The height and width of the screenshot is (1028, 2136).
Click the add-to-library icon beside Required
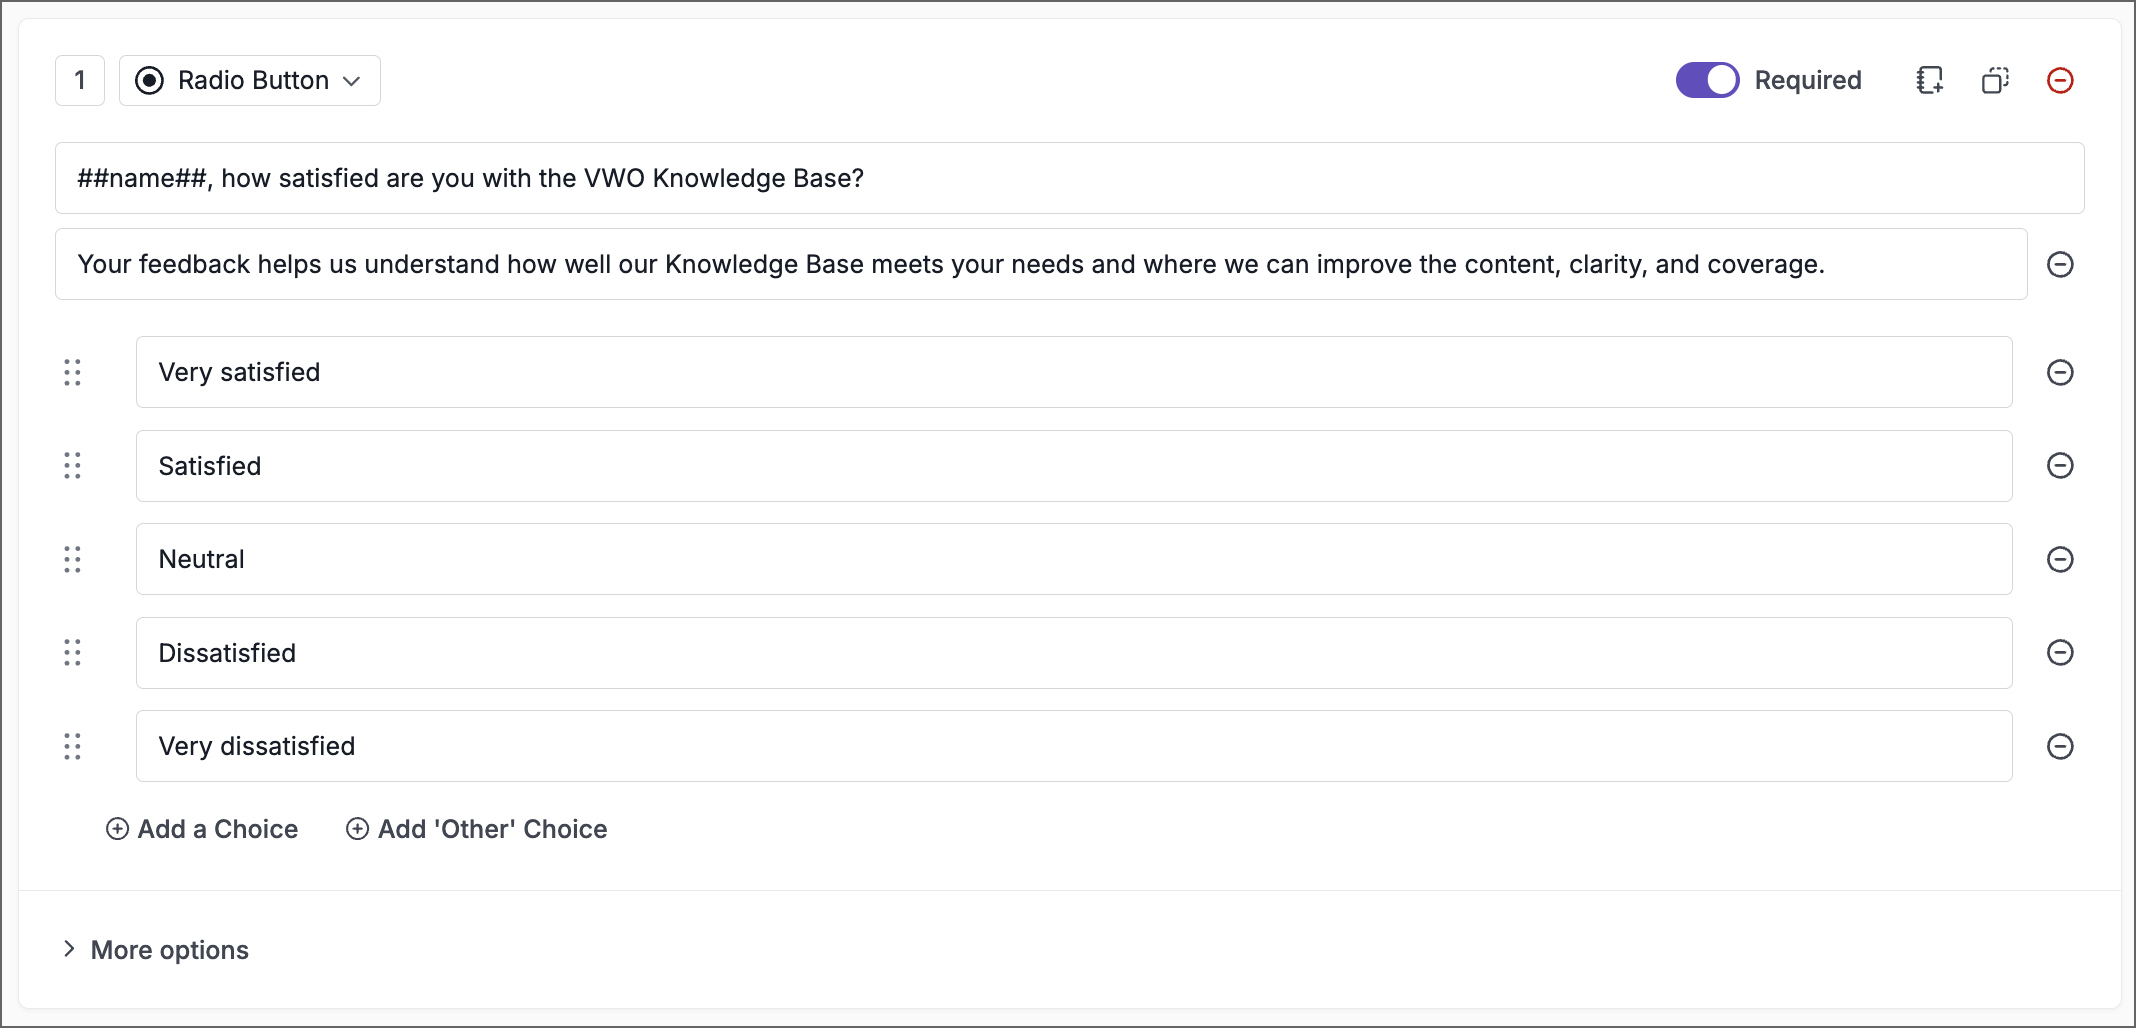[x=1930, y=80]
